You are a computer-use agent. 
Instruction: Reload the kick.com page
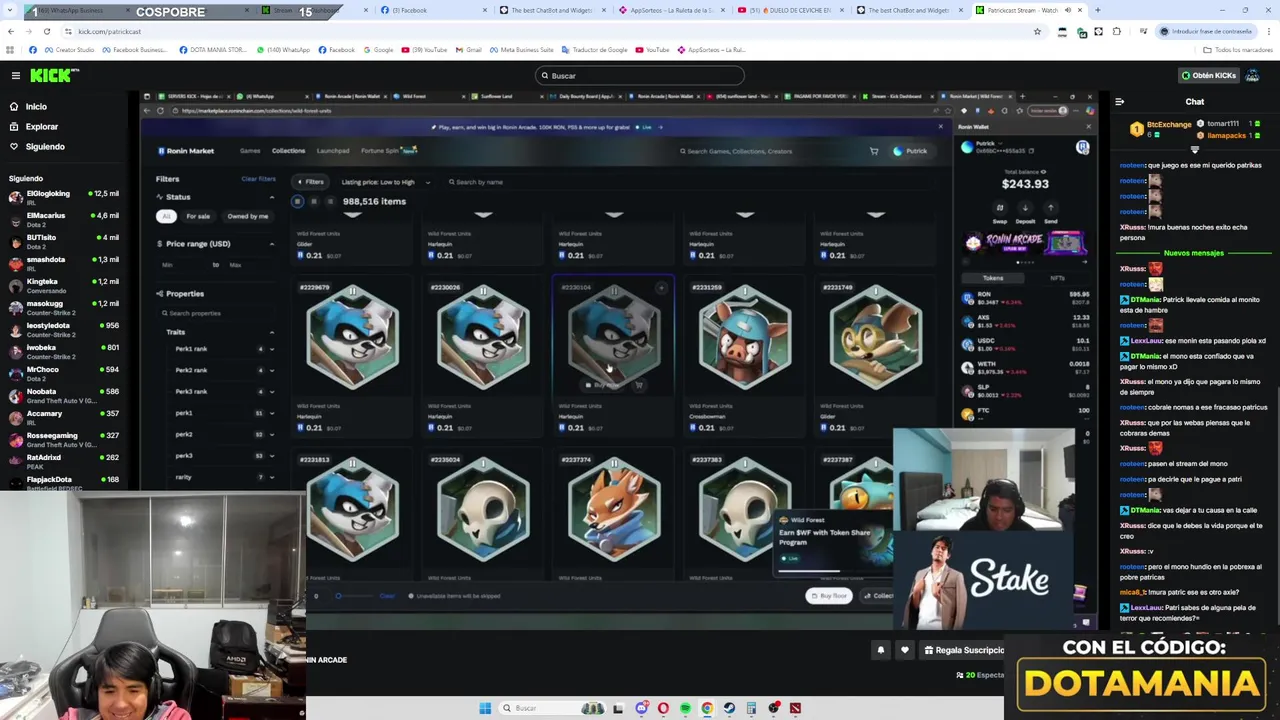click(46, 31)
